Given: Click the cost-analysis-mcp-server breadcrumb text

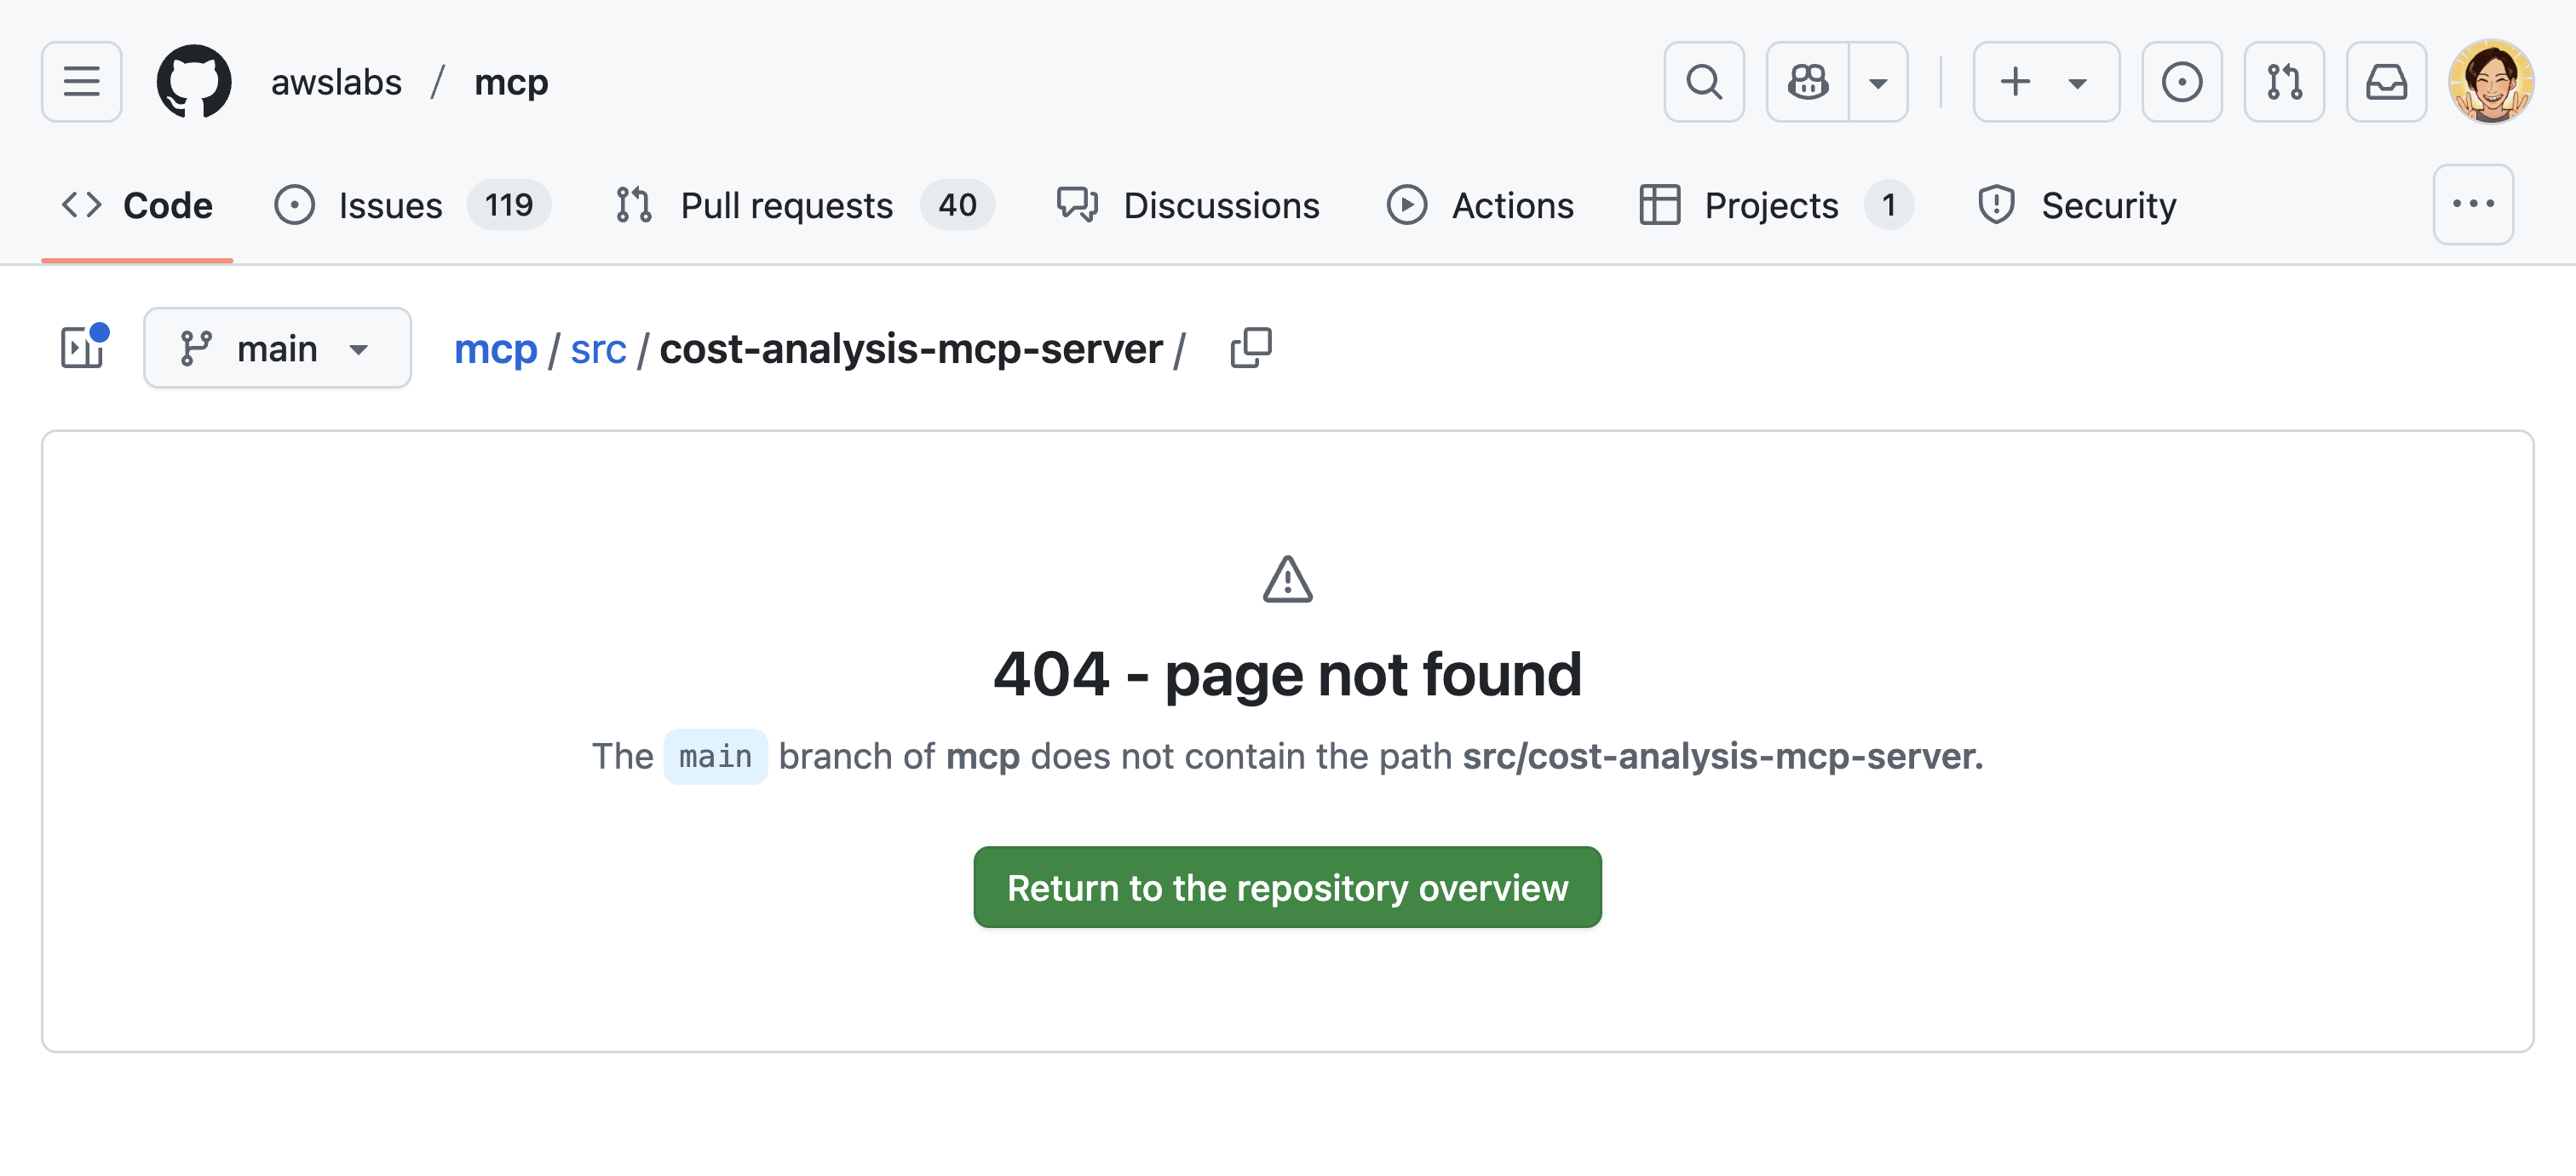Looking at the screenshot, I should [911, 349].
